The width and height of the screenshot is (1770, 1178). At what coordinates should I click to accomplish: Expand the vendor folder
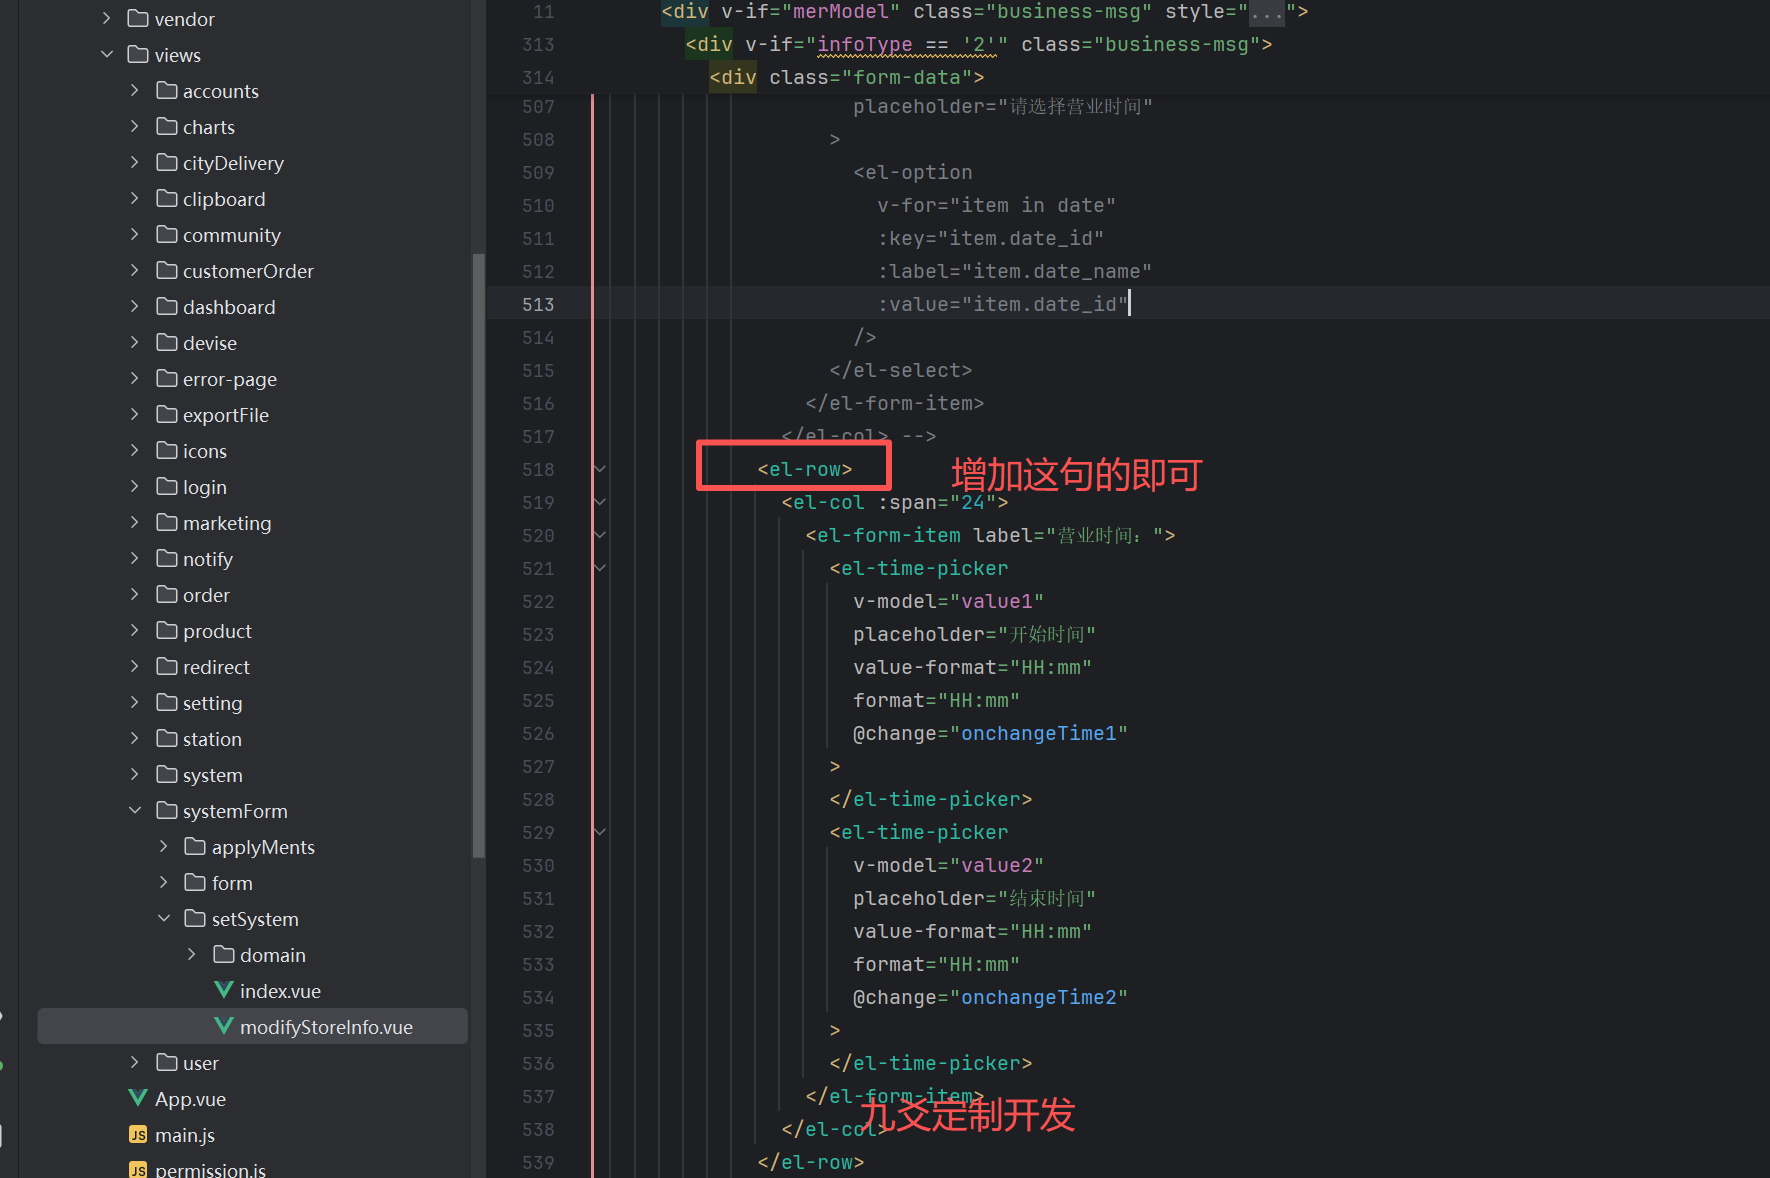[107, 18]
